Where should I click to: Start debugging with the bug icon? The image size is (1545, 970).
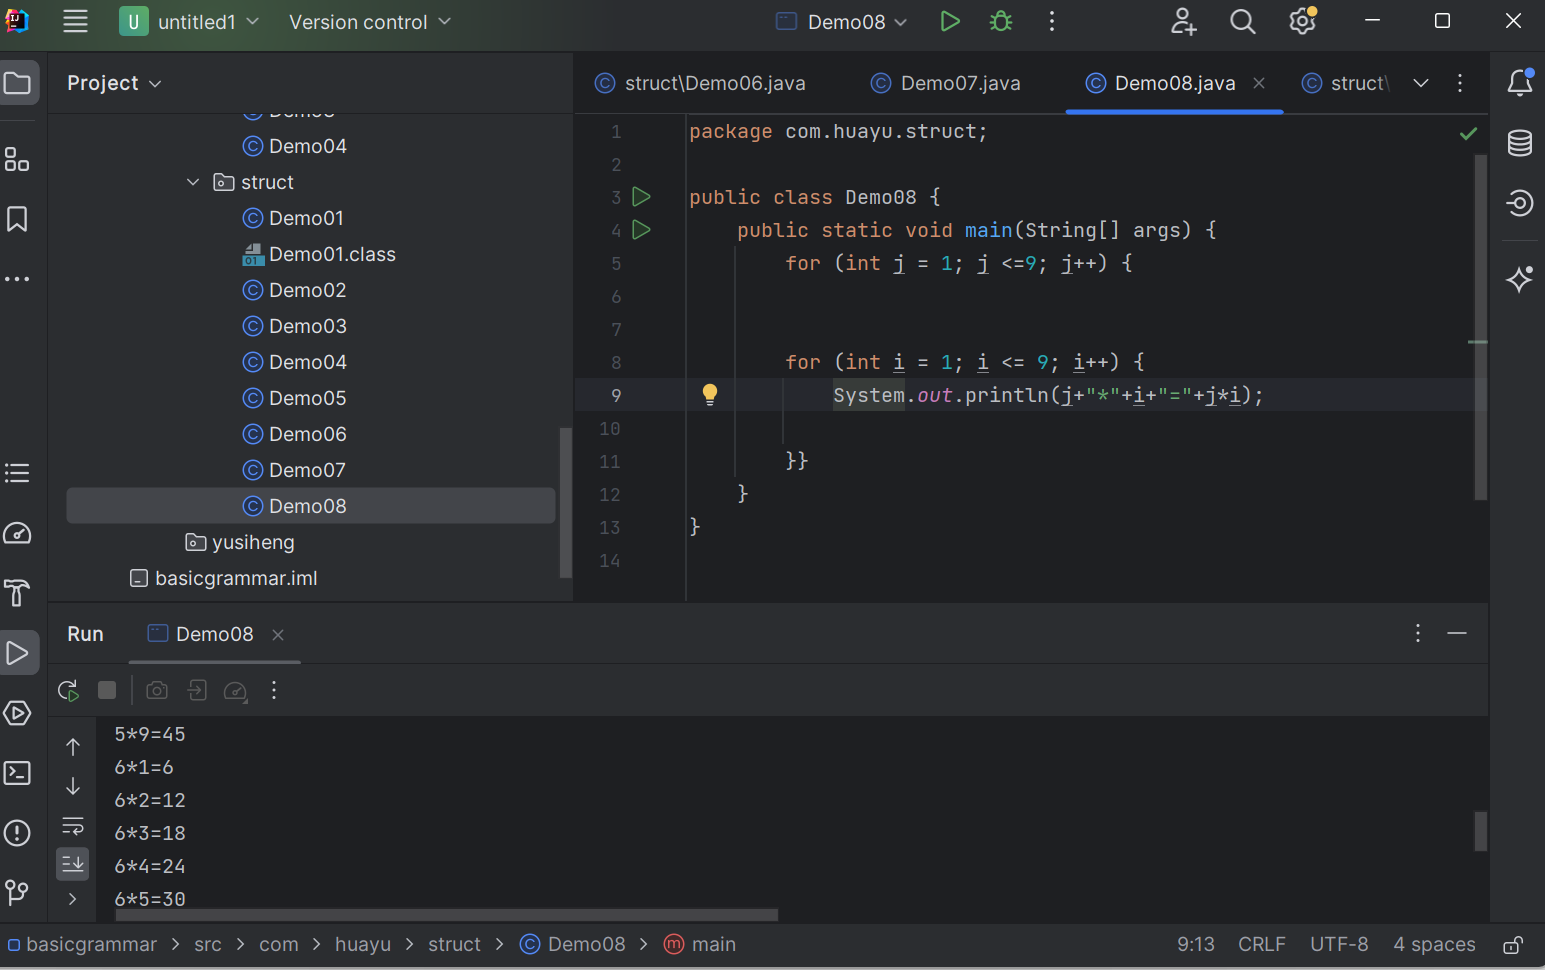coord(1000,22)
